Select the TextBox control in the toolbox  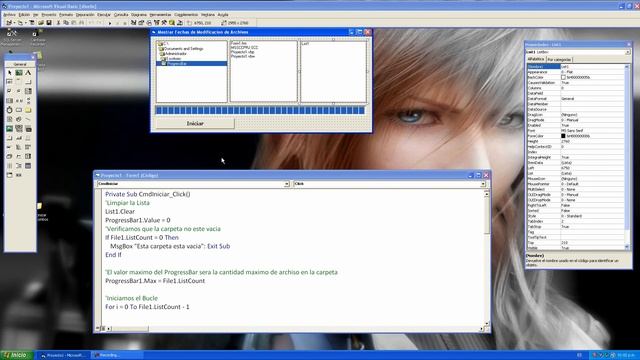click(9, 82)
